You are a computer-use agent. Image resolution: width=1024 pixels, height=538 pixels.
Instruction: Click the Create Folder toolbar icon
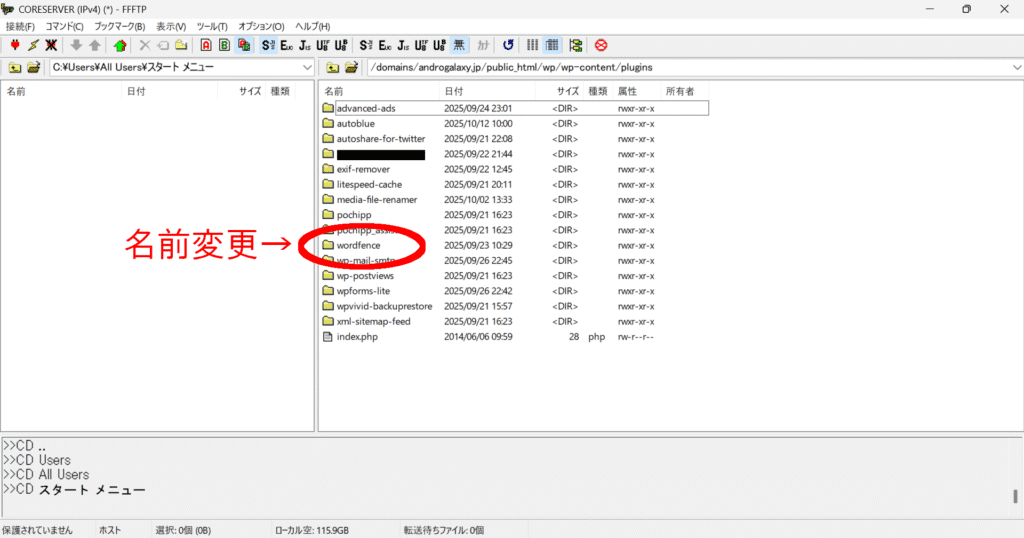(181, 45)
